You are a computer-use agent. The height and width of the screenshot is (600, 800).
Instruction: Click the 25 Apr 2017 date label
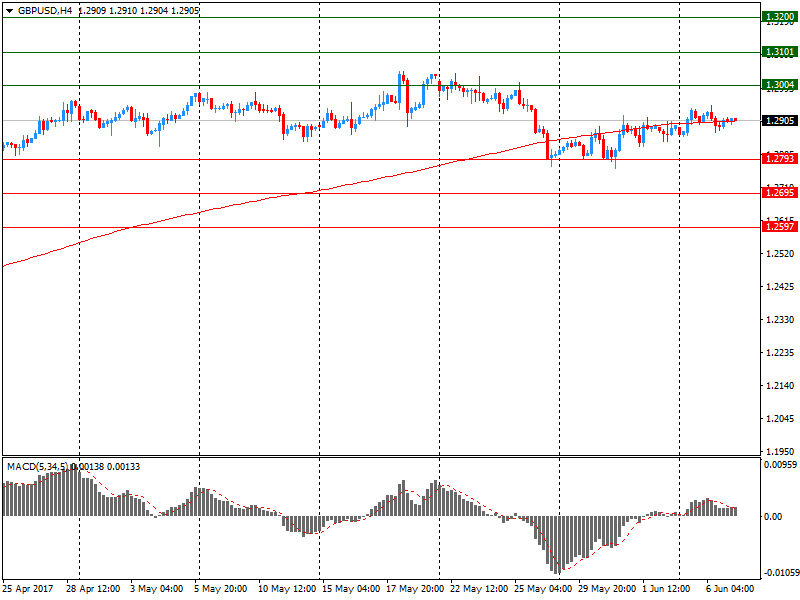point(28,589)
